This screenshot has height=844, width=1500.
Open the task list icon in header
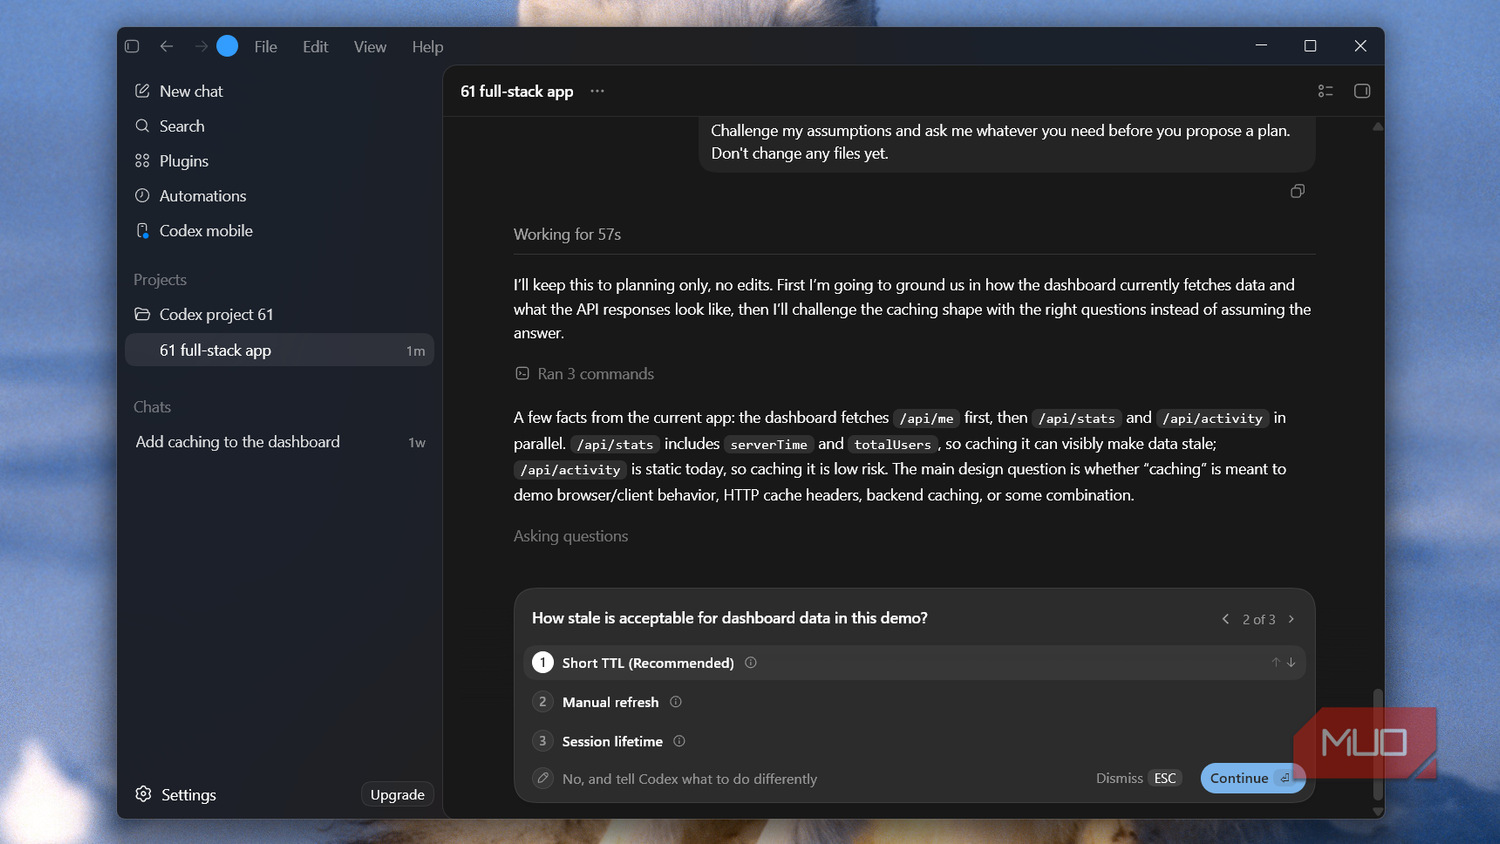(1326, 91)
